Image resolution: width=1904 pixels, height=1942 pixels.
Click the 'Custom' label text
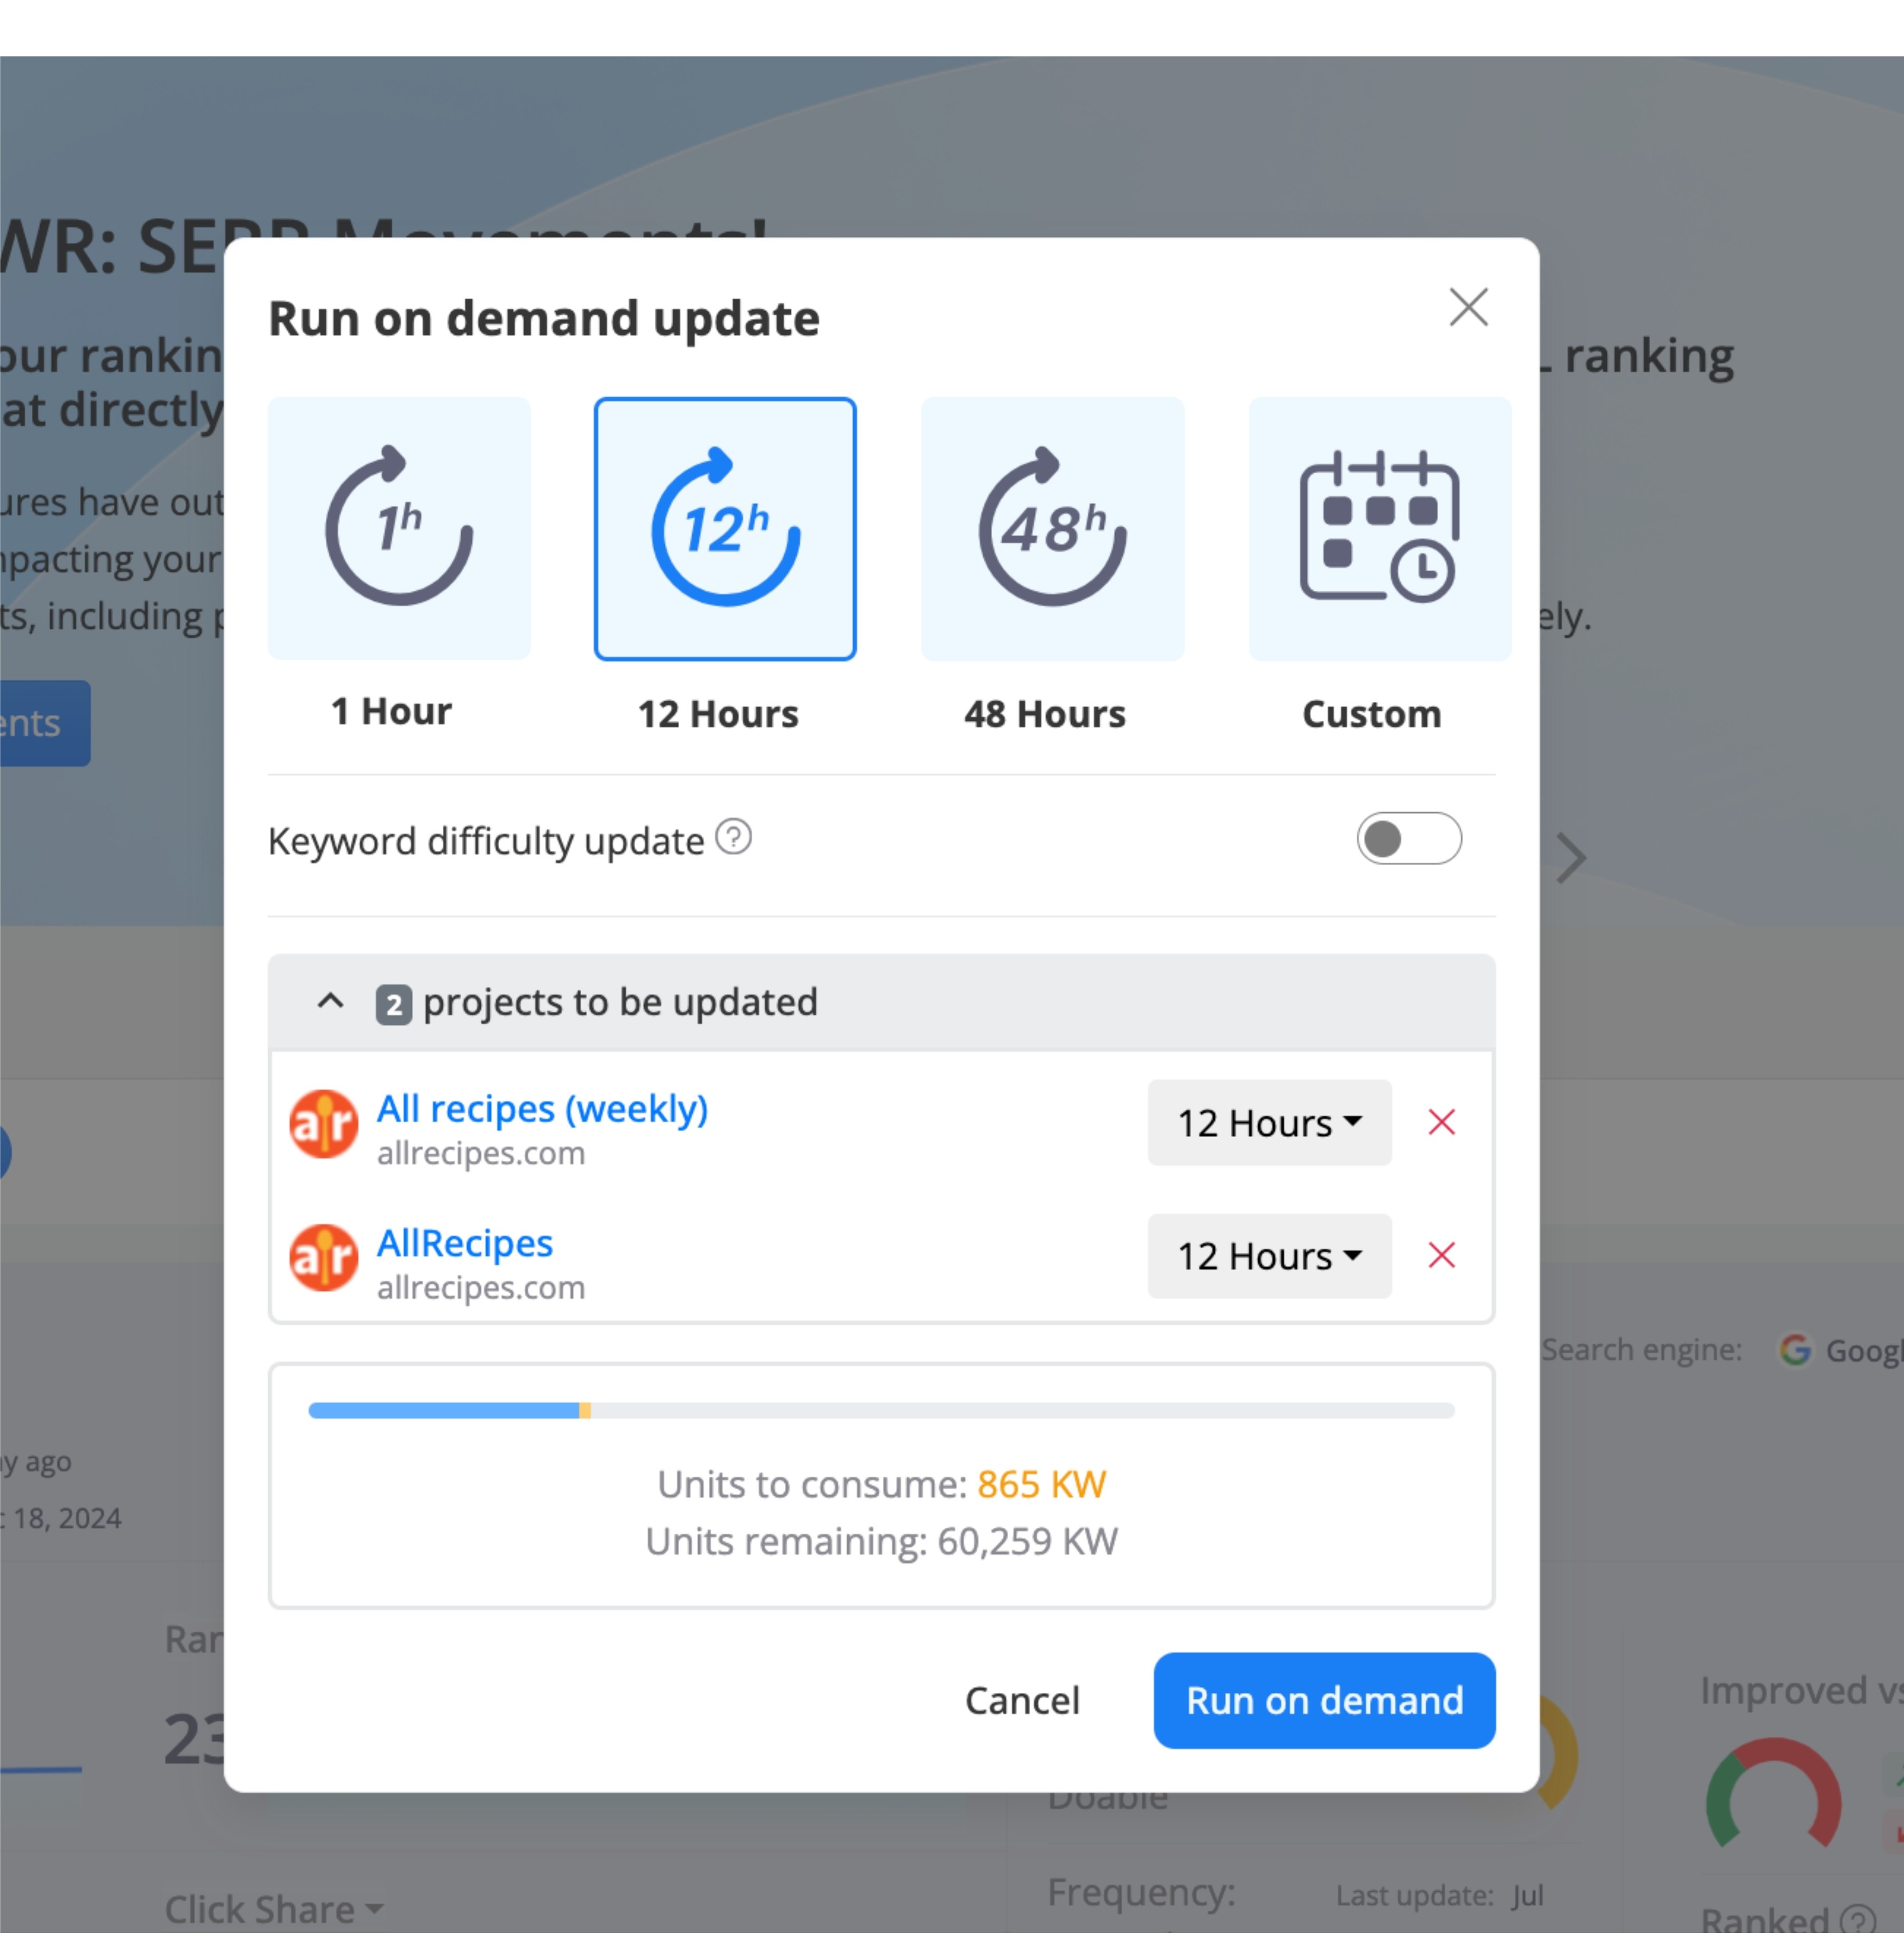(x=1372, y=714)
